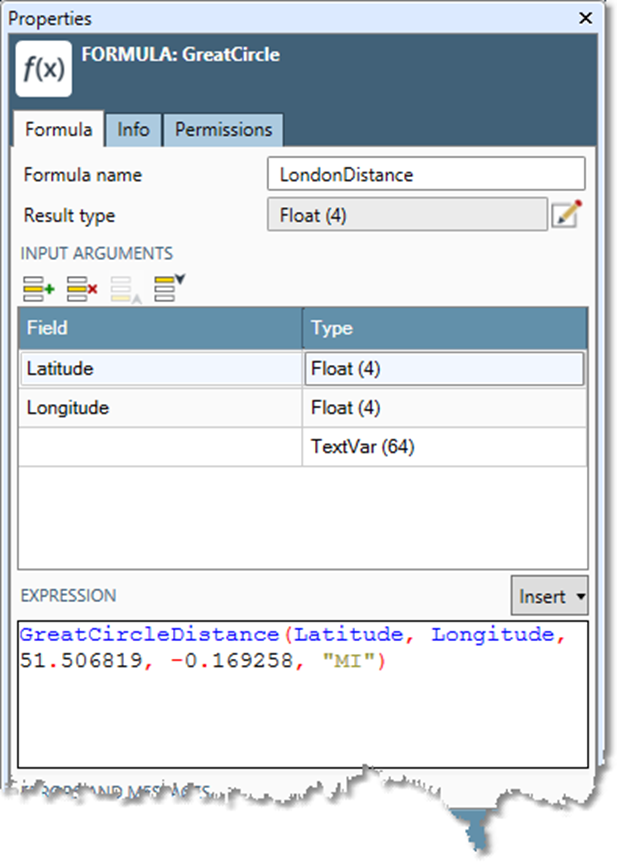
Task: Click the Permissions tab icon area
Action: coord(223,130)
